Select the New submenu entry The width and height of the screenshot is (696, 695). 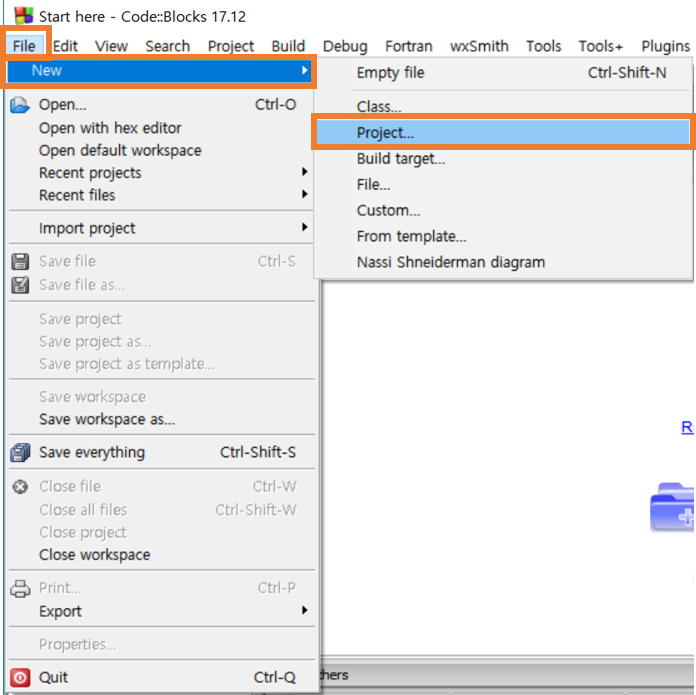click(160, 71)
